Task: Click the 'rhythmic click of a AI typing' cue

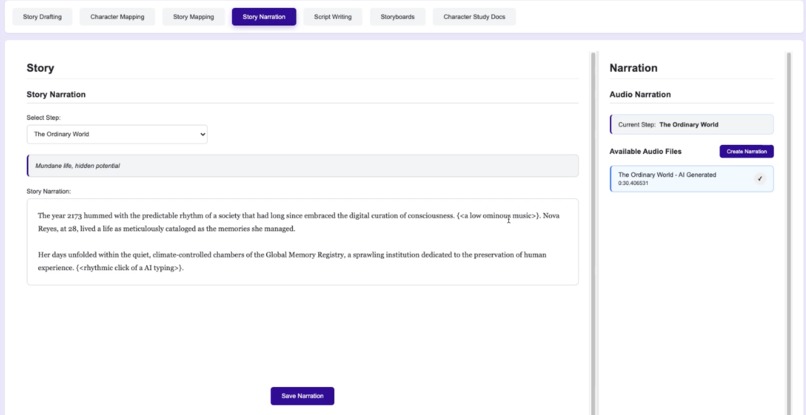Action: coord(130,268)
